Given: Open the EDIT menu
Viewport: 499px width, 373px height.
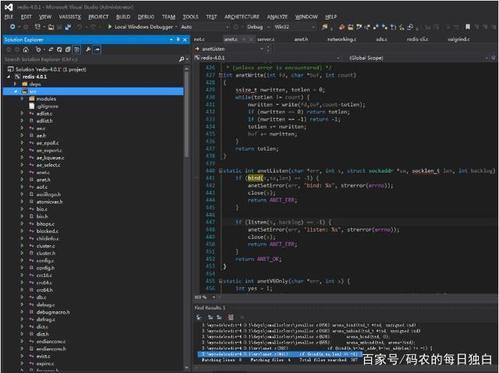Looking at the screenshot, I should (26, 17).
